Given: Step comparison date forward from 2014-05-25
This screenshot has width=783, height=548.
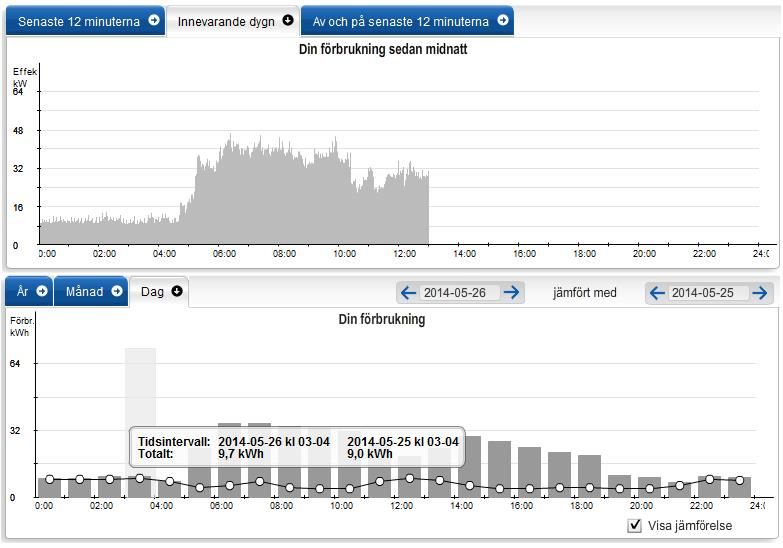Looking at the screenshot, I should [760, 292].
